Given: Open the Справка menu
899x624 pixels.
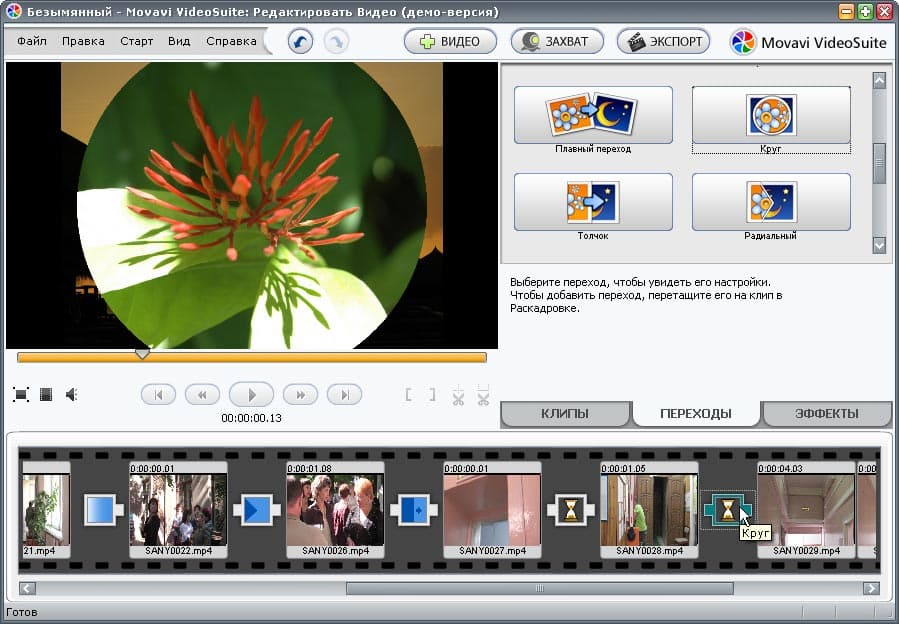Looking at the screenshot, I should (x=231, y=41).
